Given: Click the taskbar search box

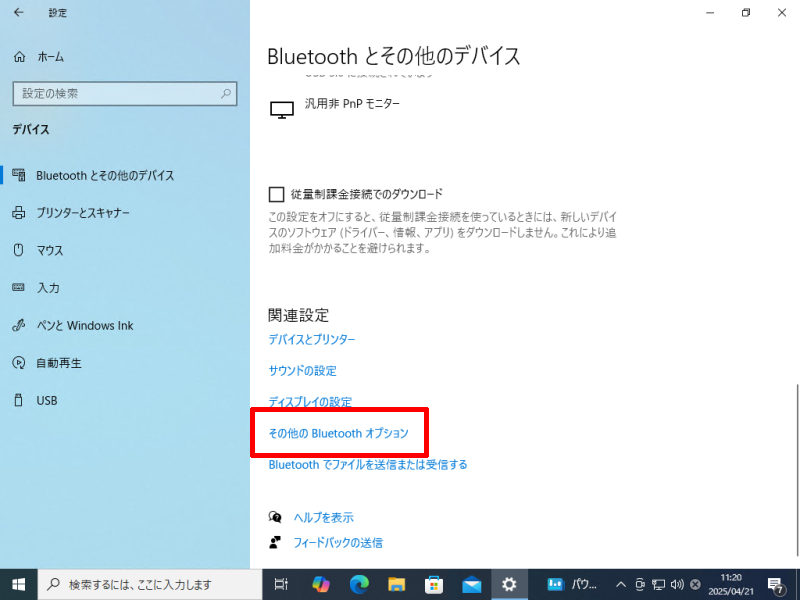Looking at the screenshot, I should point(149,585).
